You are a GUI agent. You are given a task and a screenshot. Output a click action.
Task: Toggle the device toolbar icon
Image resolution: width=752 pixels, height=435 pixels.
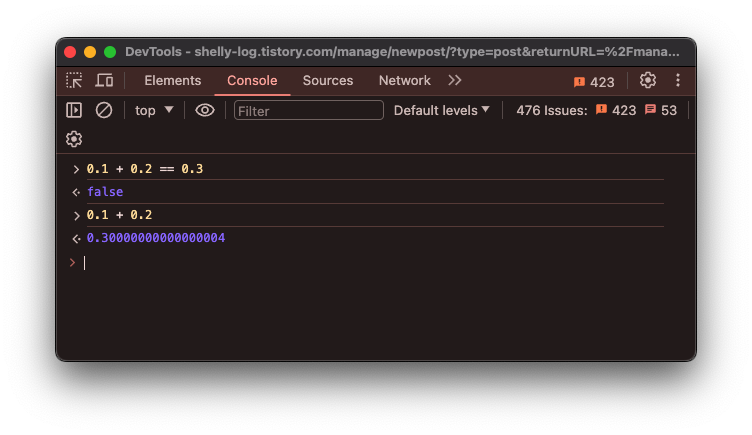click(104, 81)
